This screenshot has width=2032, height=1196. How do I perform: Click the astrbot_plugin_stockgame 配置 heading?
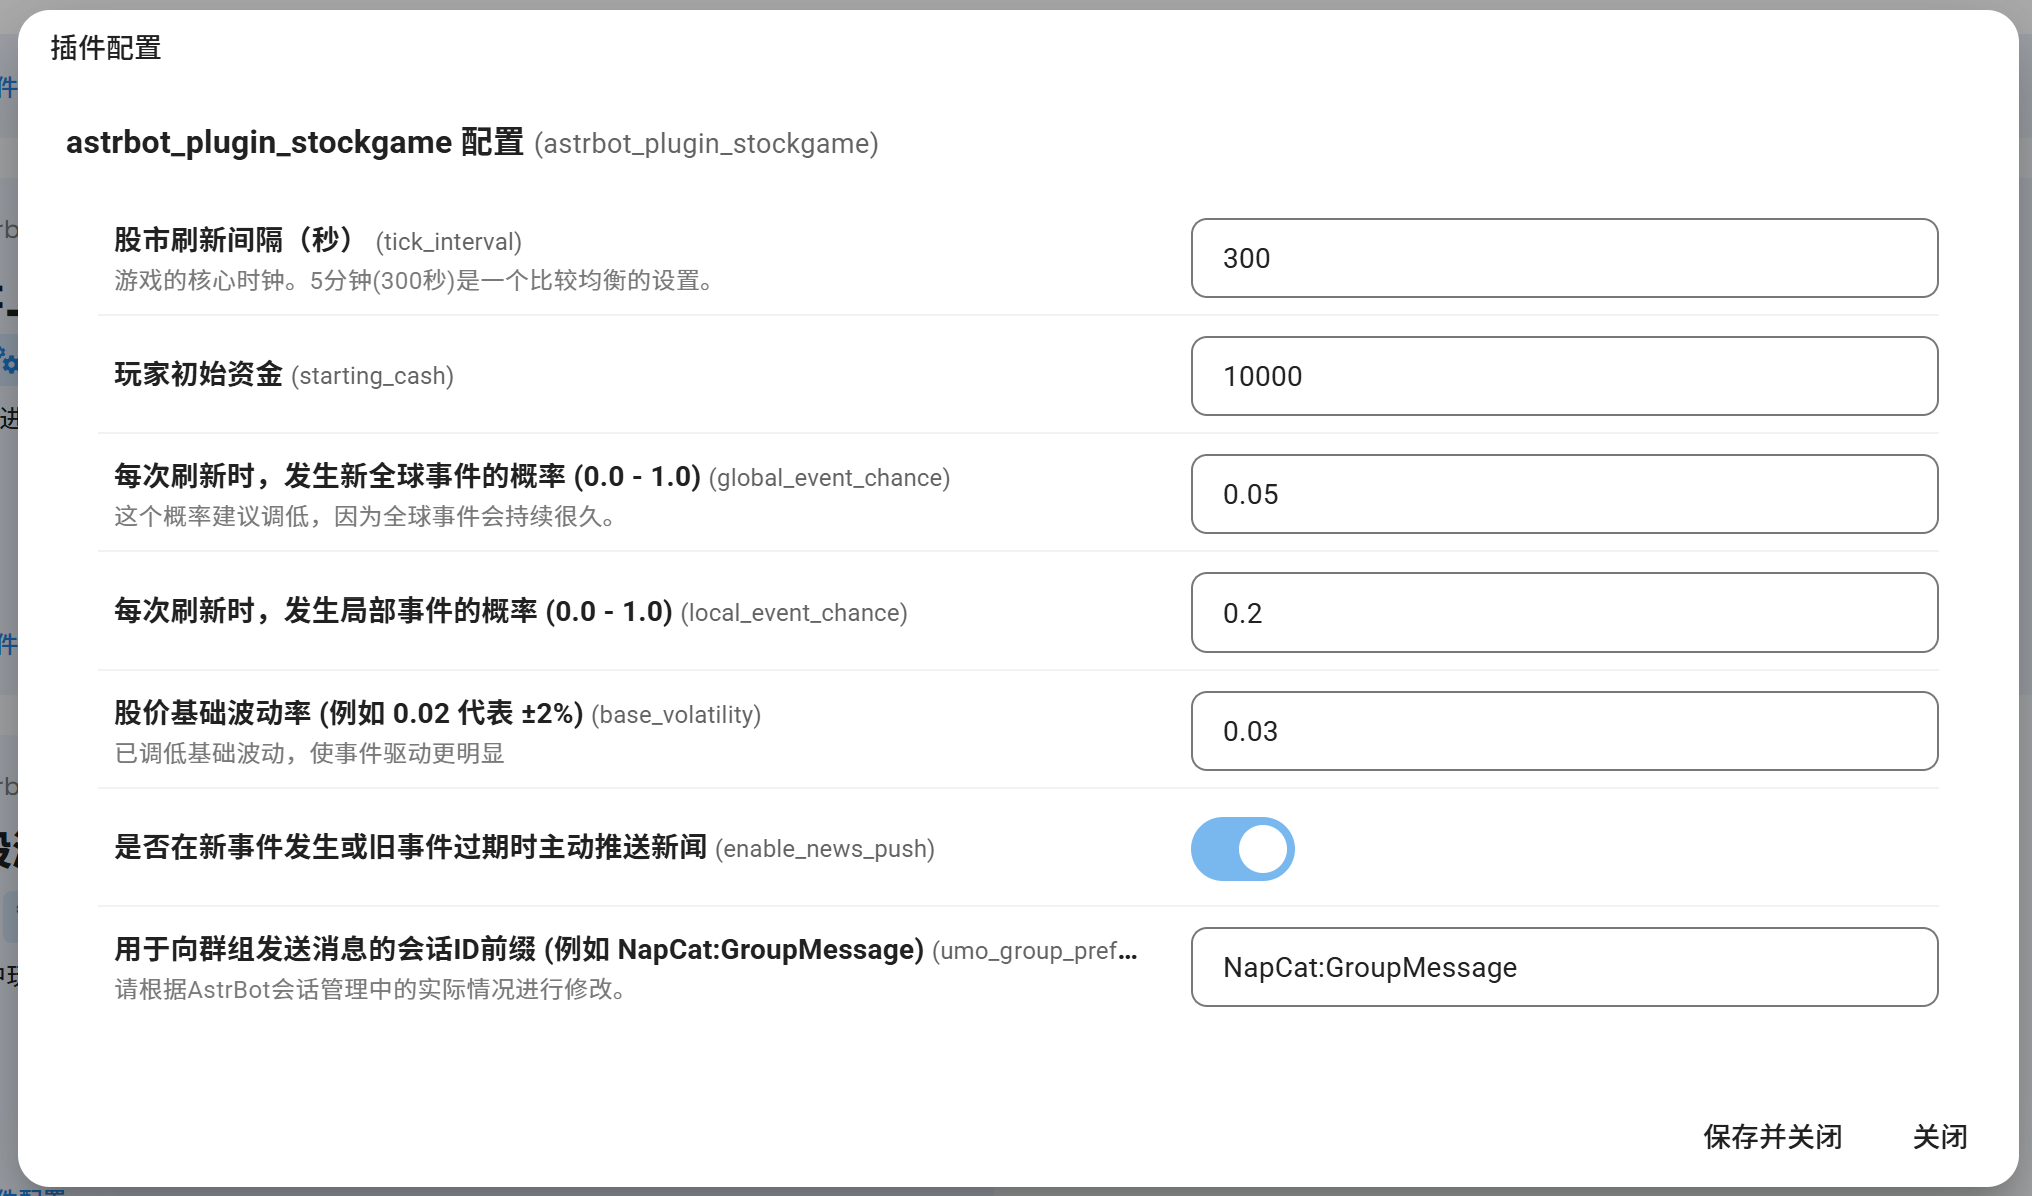click(294, 143)
